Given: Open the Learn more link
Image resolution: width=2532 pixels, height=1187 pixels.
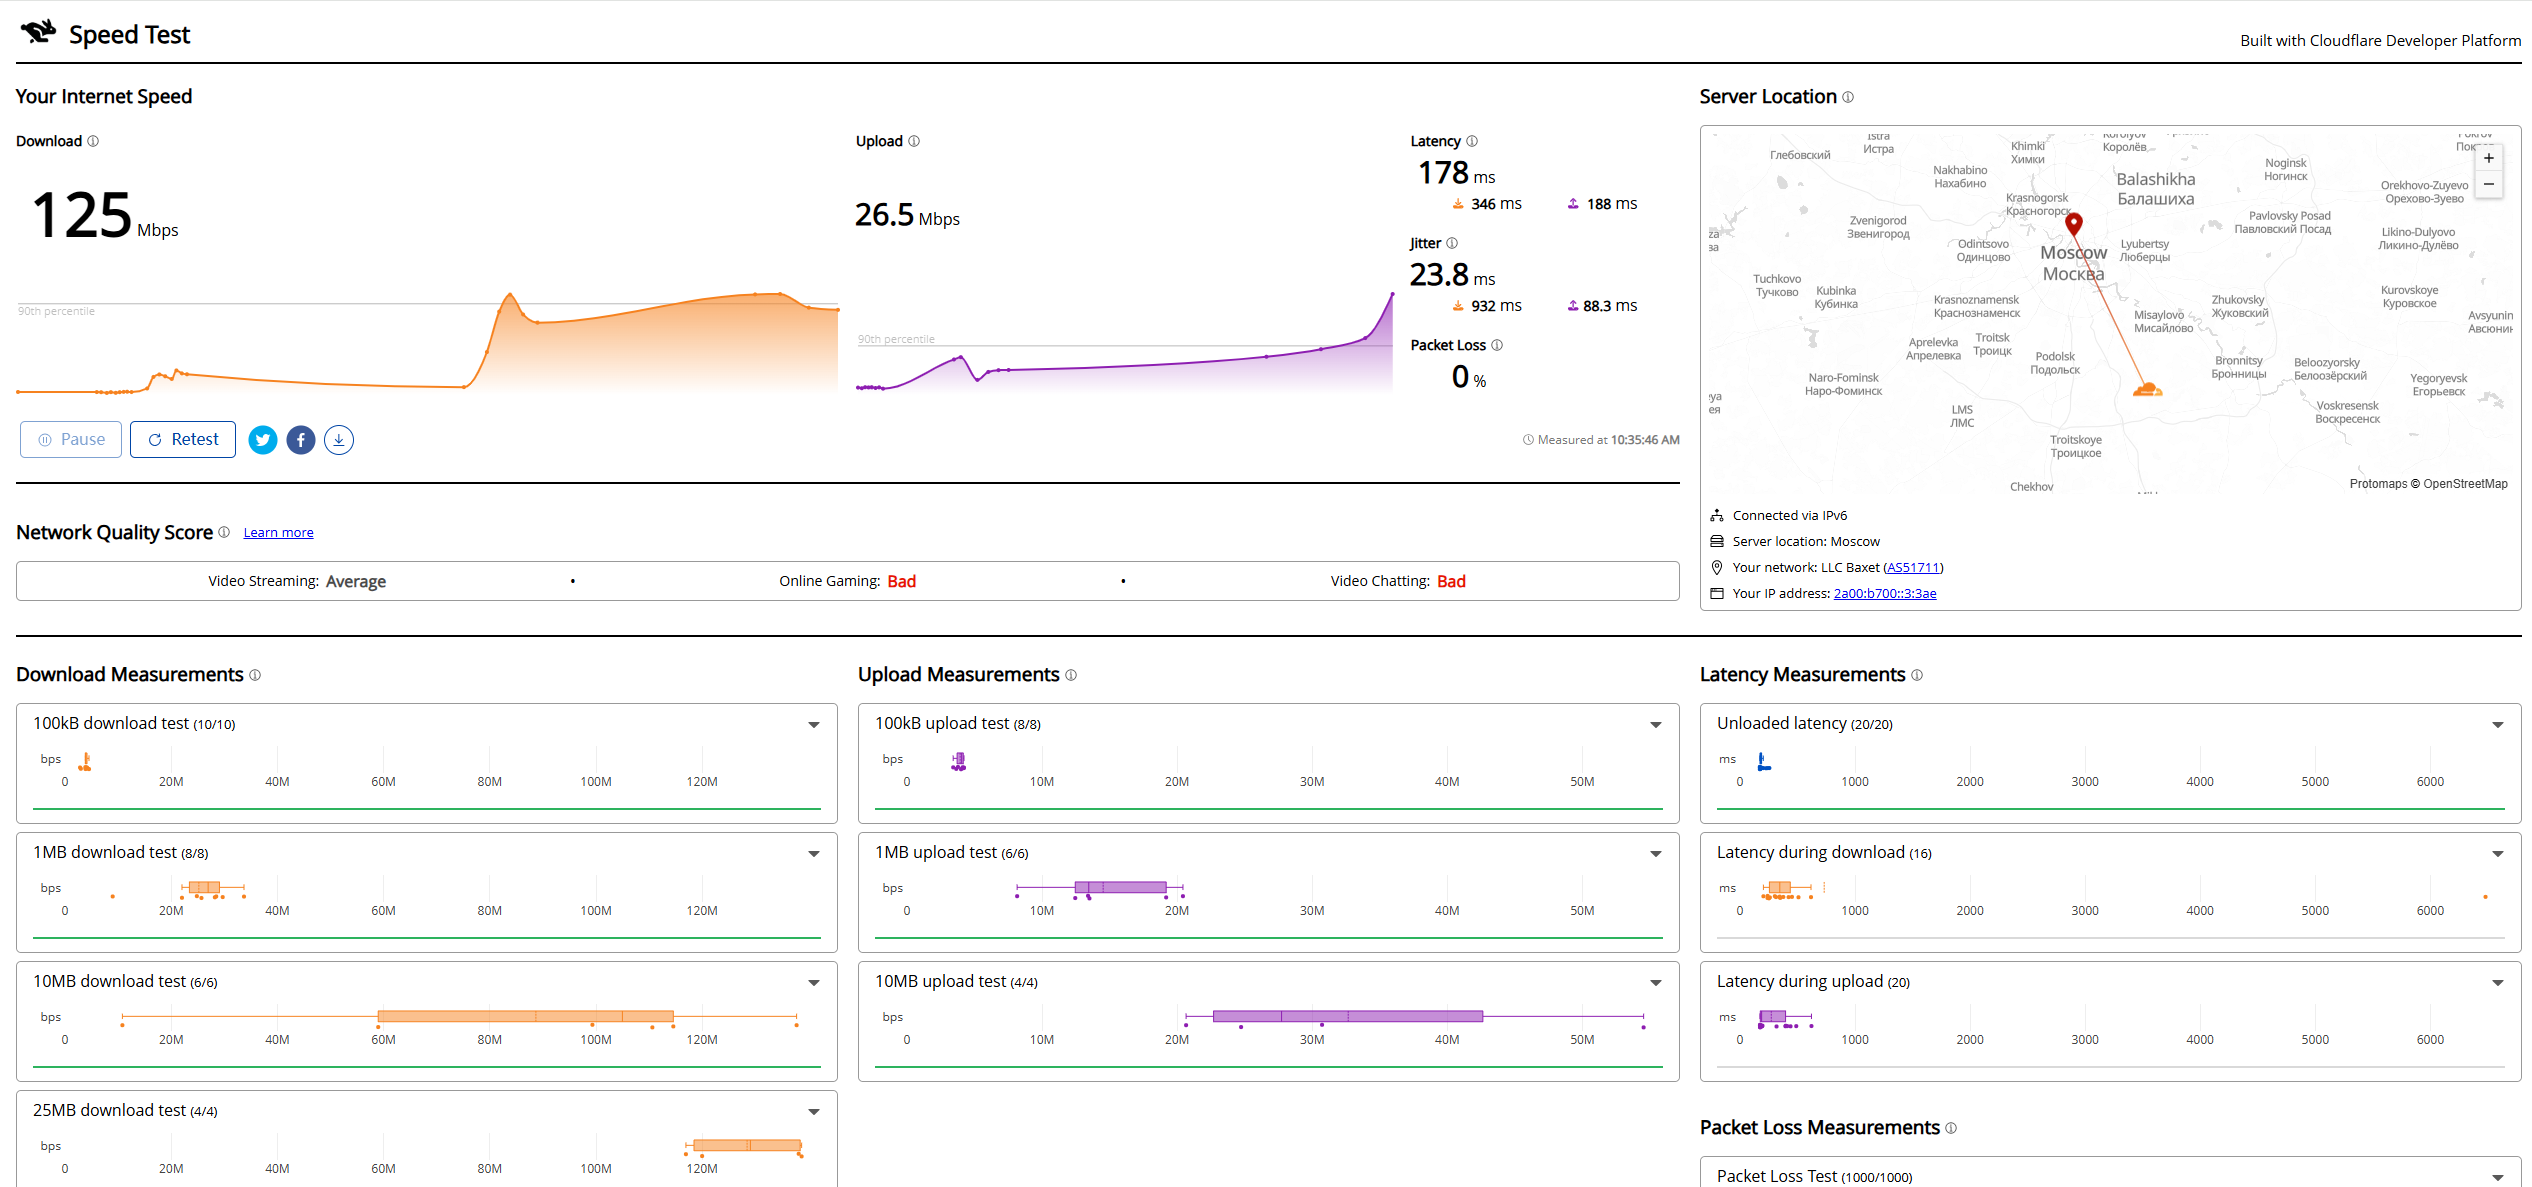Looking at the screenshot, I should point(278,533).
